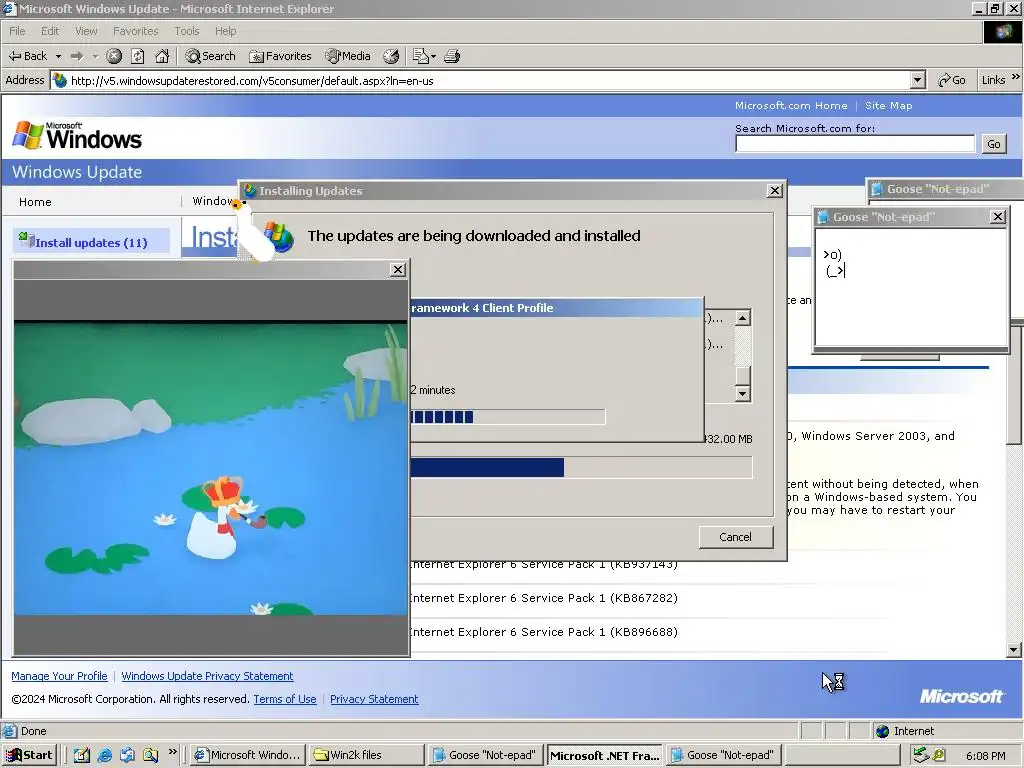This screenshot has width=1024, height=768.
Task: Open the View menu
Action: pyautogui.click(x=86, y=31)
